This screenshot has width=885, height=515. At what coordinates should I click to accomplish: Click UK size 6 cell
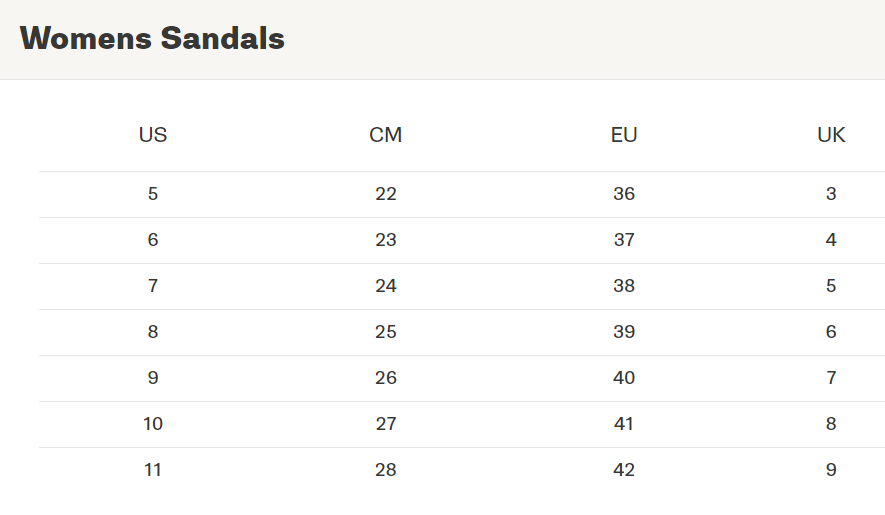(x=831, y=332)
